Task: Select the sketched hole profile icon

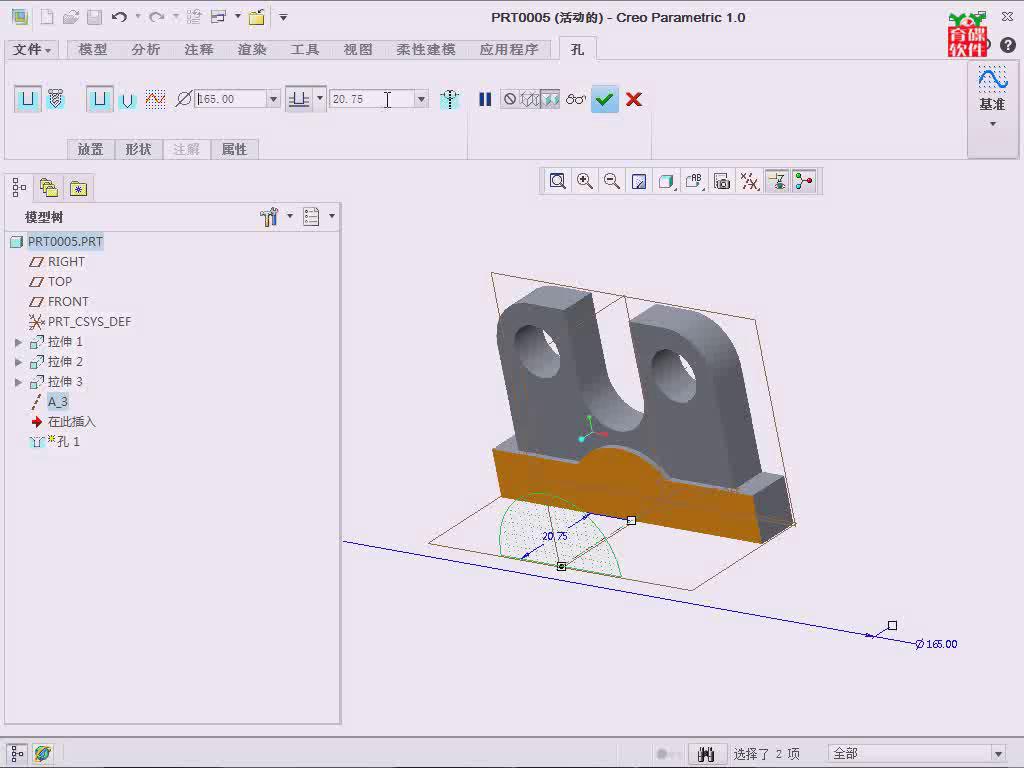Action: 155,99
